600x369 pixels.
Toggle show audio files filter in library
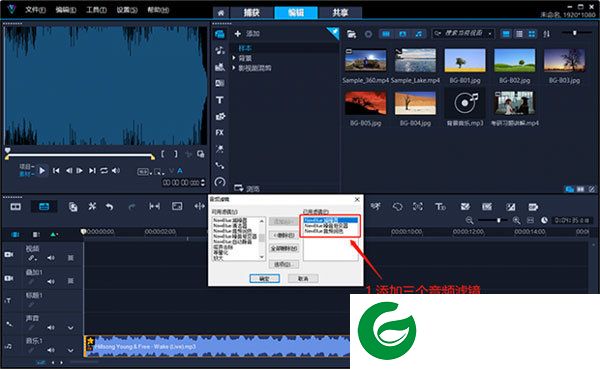[x=419, y=34]
